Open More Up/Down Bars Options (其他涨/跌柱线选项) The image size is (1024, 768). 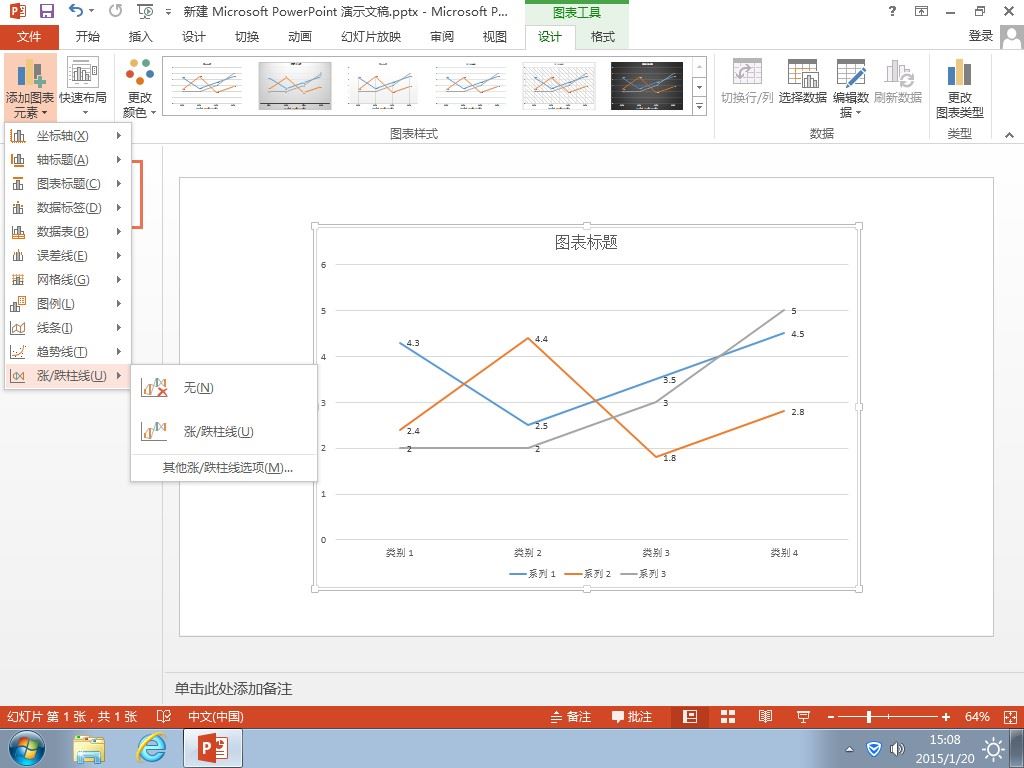(224, 468)
